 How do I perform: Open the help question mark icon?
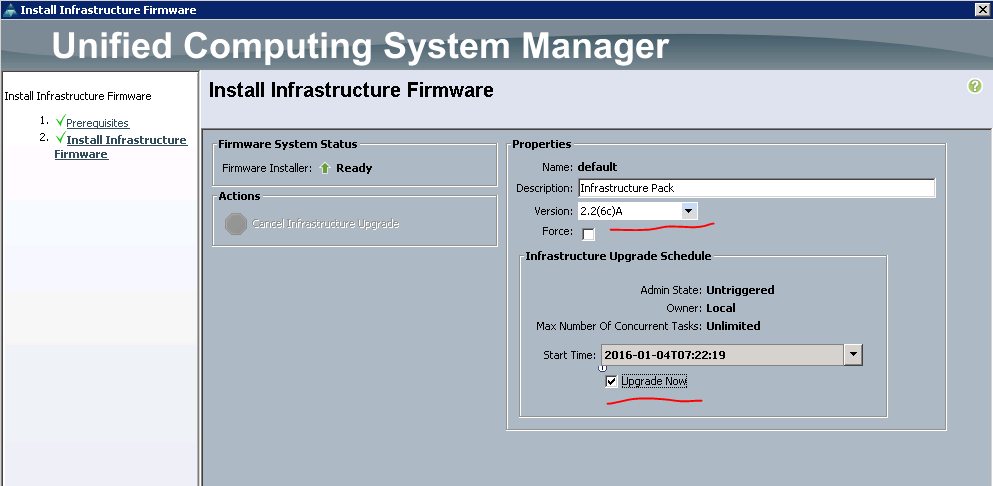pos(975,86)
